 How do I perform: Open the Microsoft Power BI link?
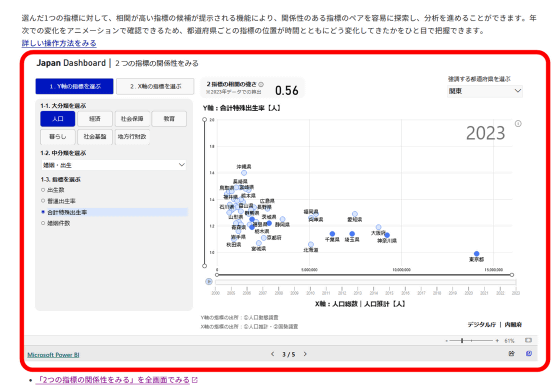[54, 355]
